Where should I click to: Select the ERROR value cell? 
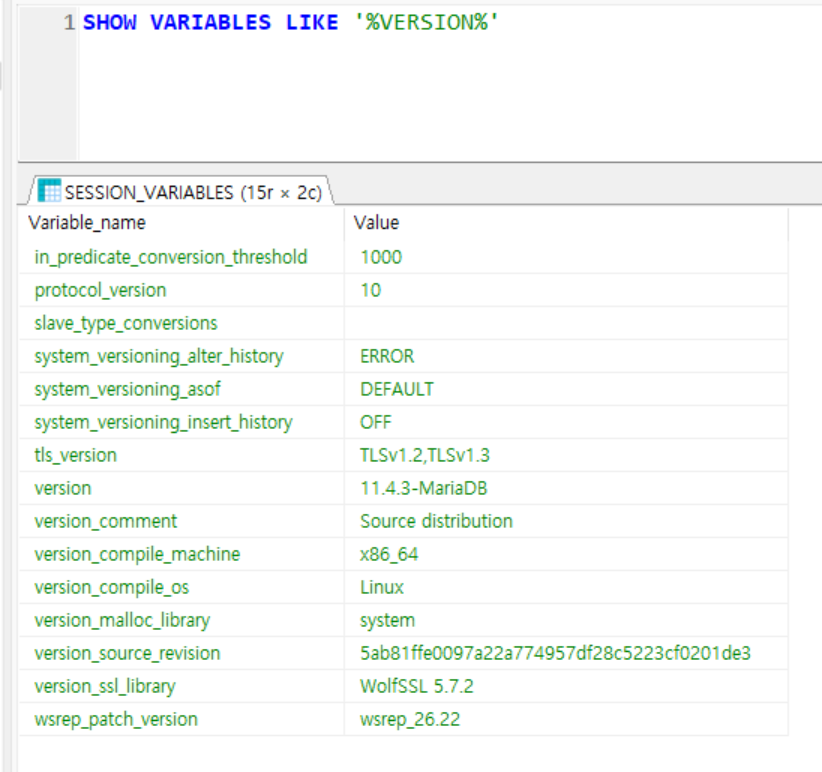pos(566,356)
